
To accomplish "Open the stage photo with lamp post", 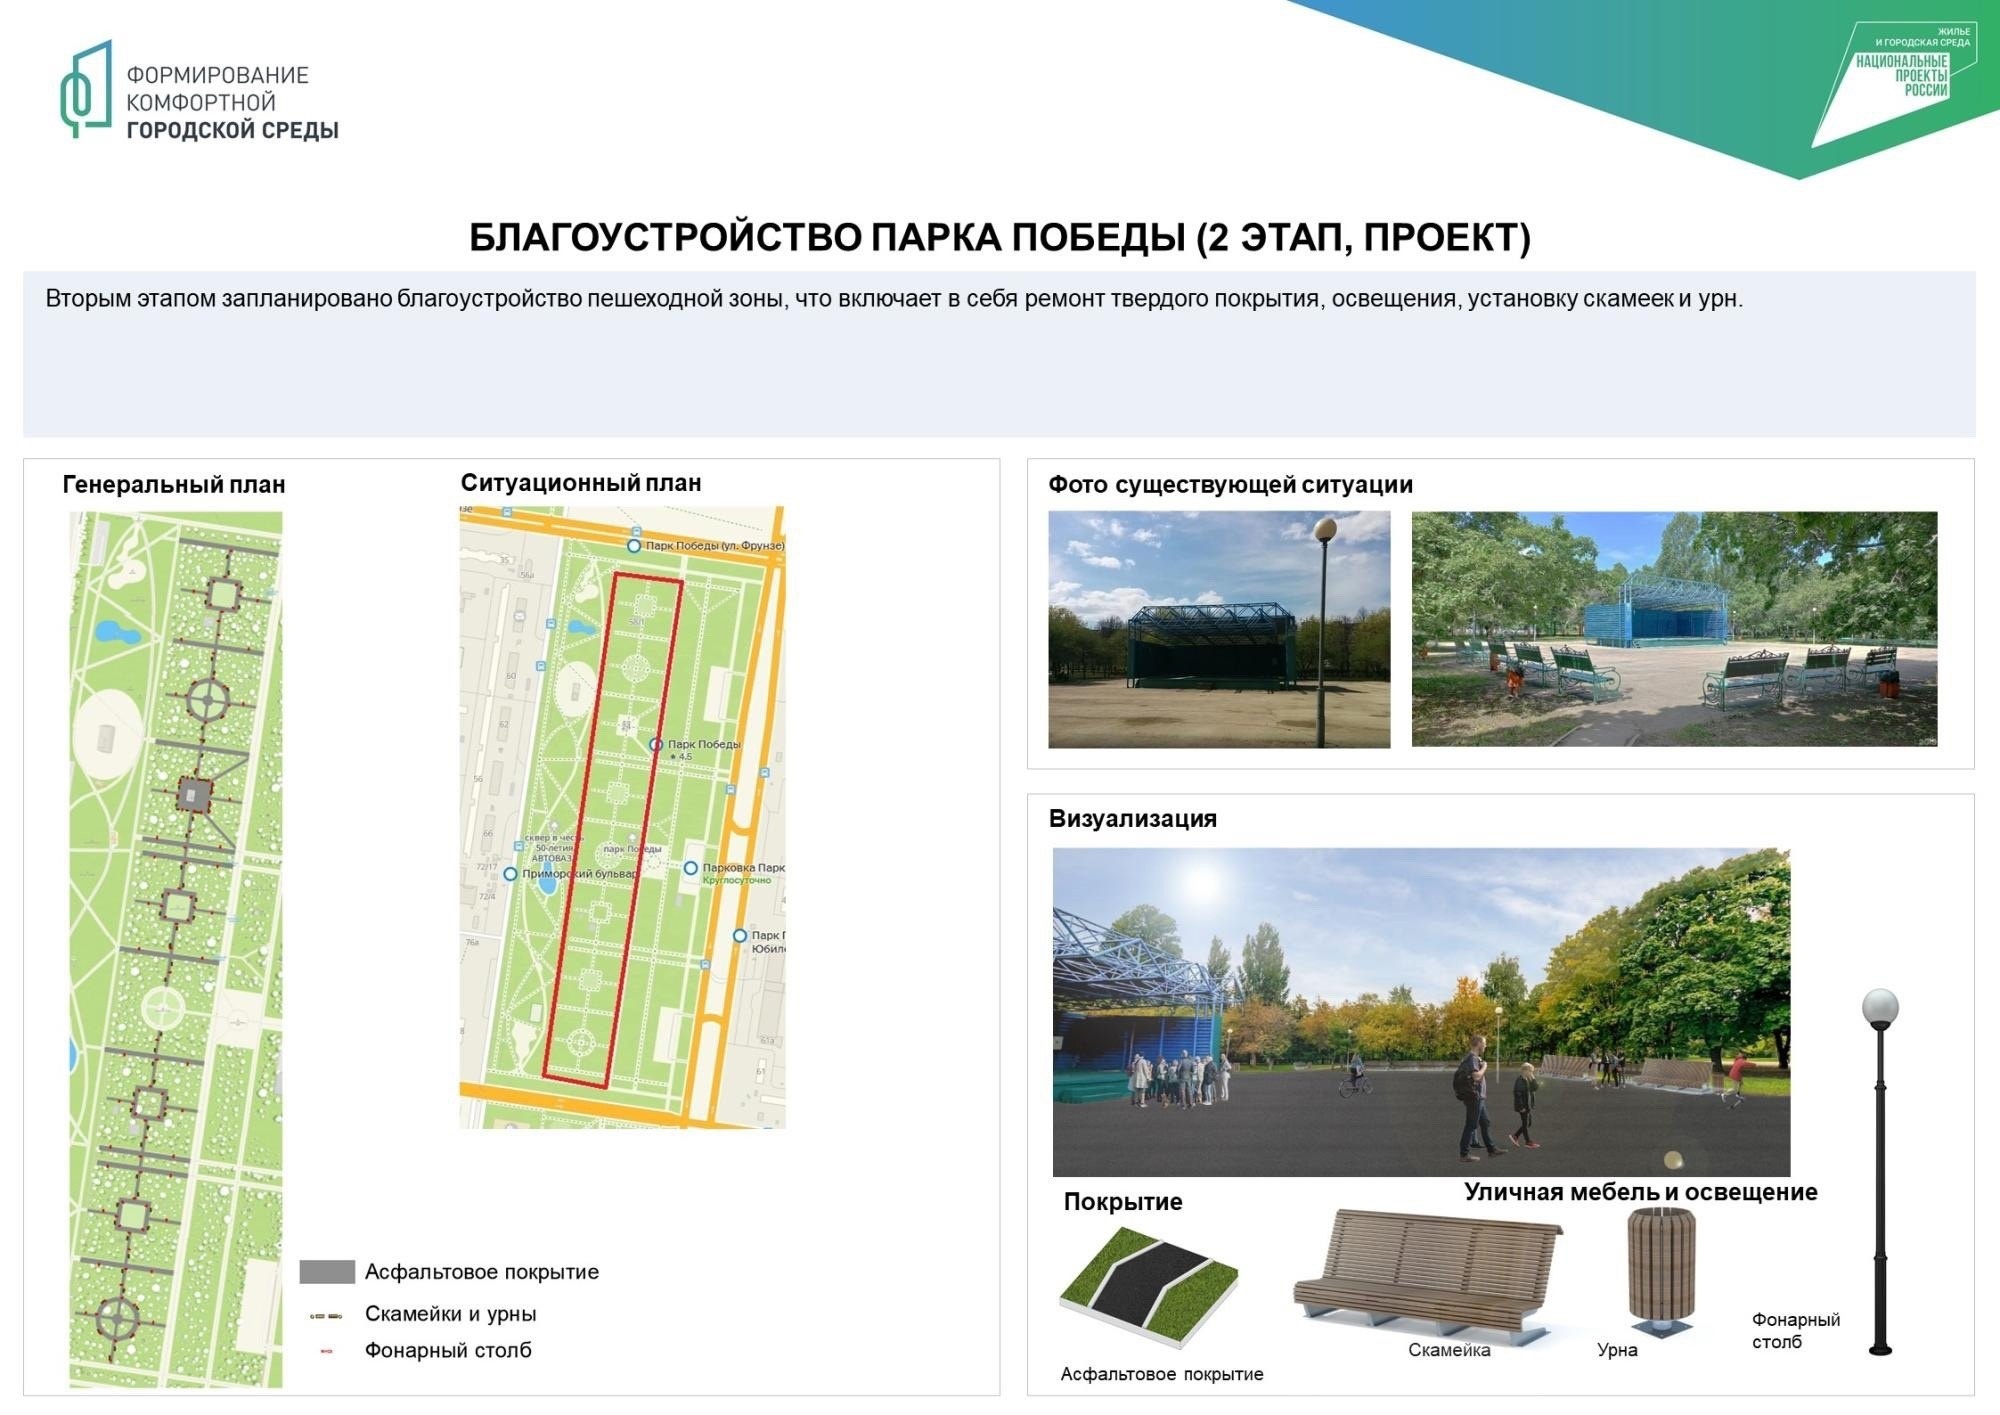I will point(1218,629).
